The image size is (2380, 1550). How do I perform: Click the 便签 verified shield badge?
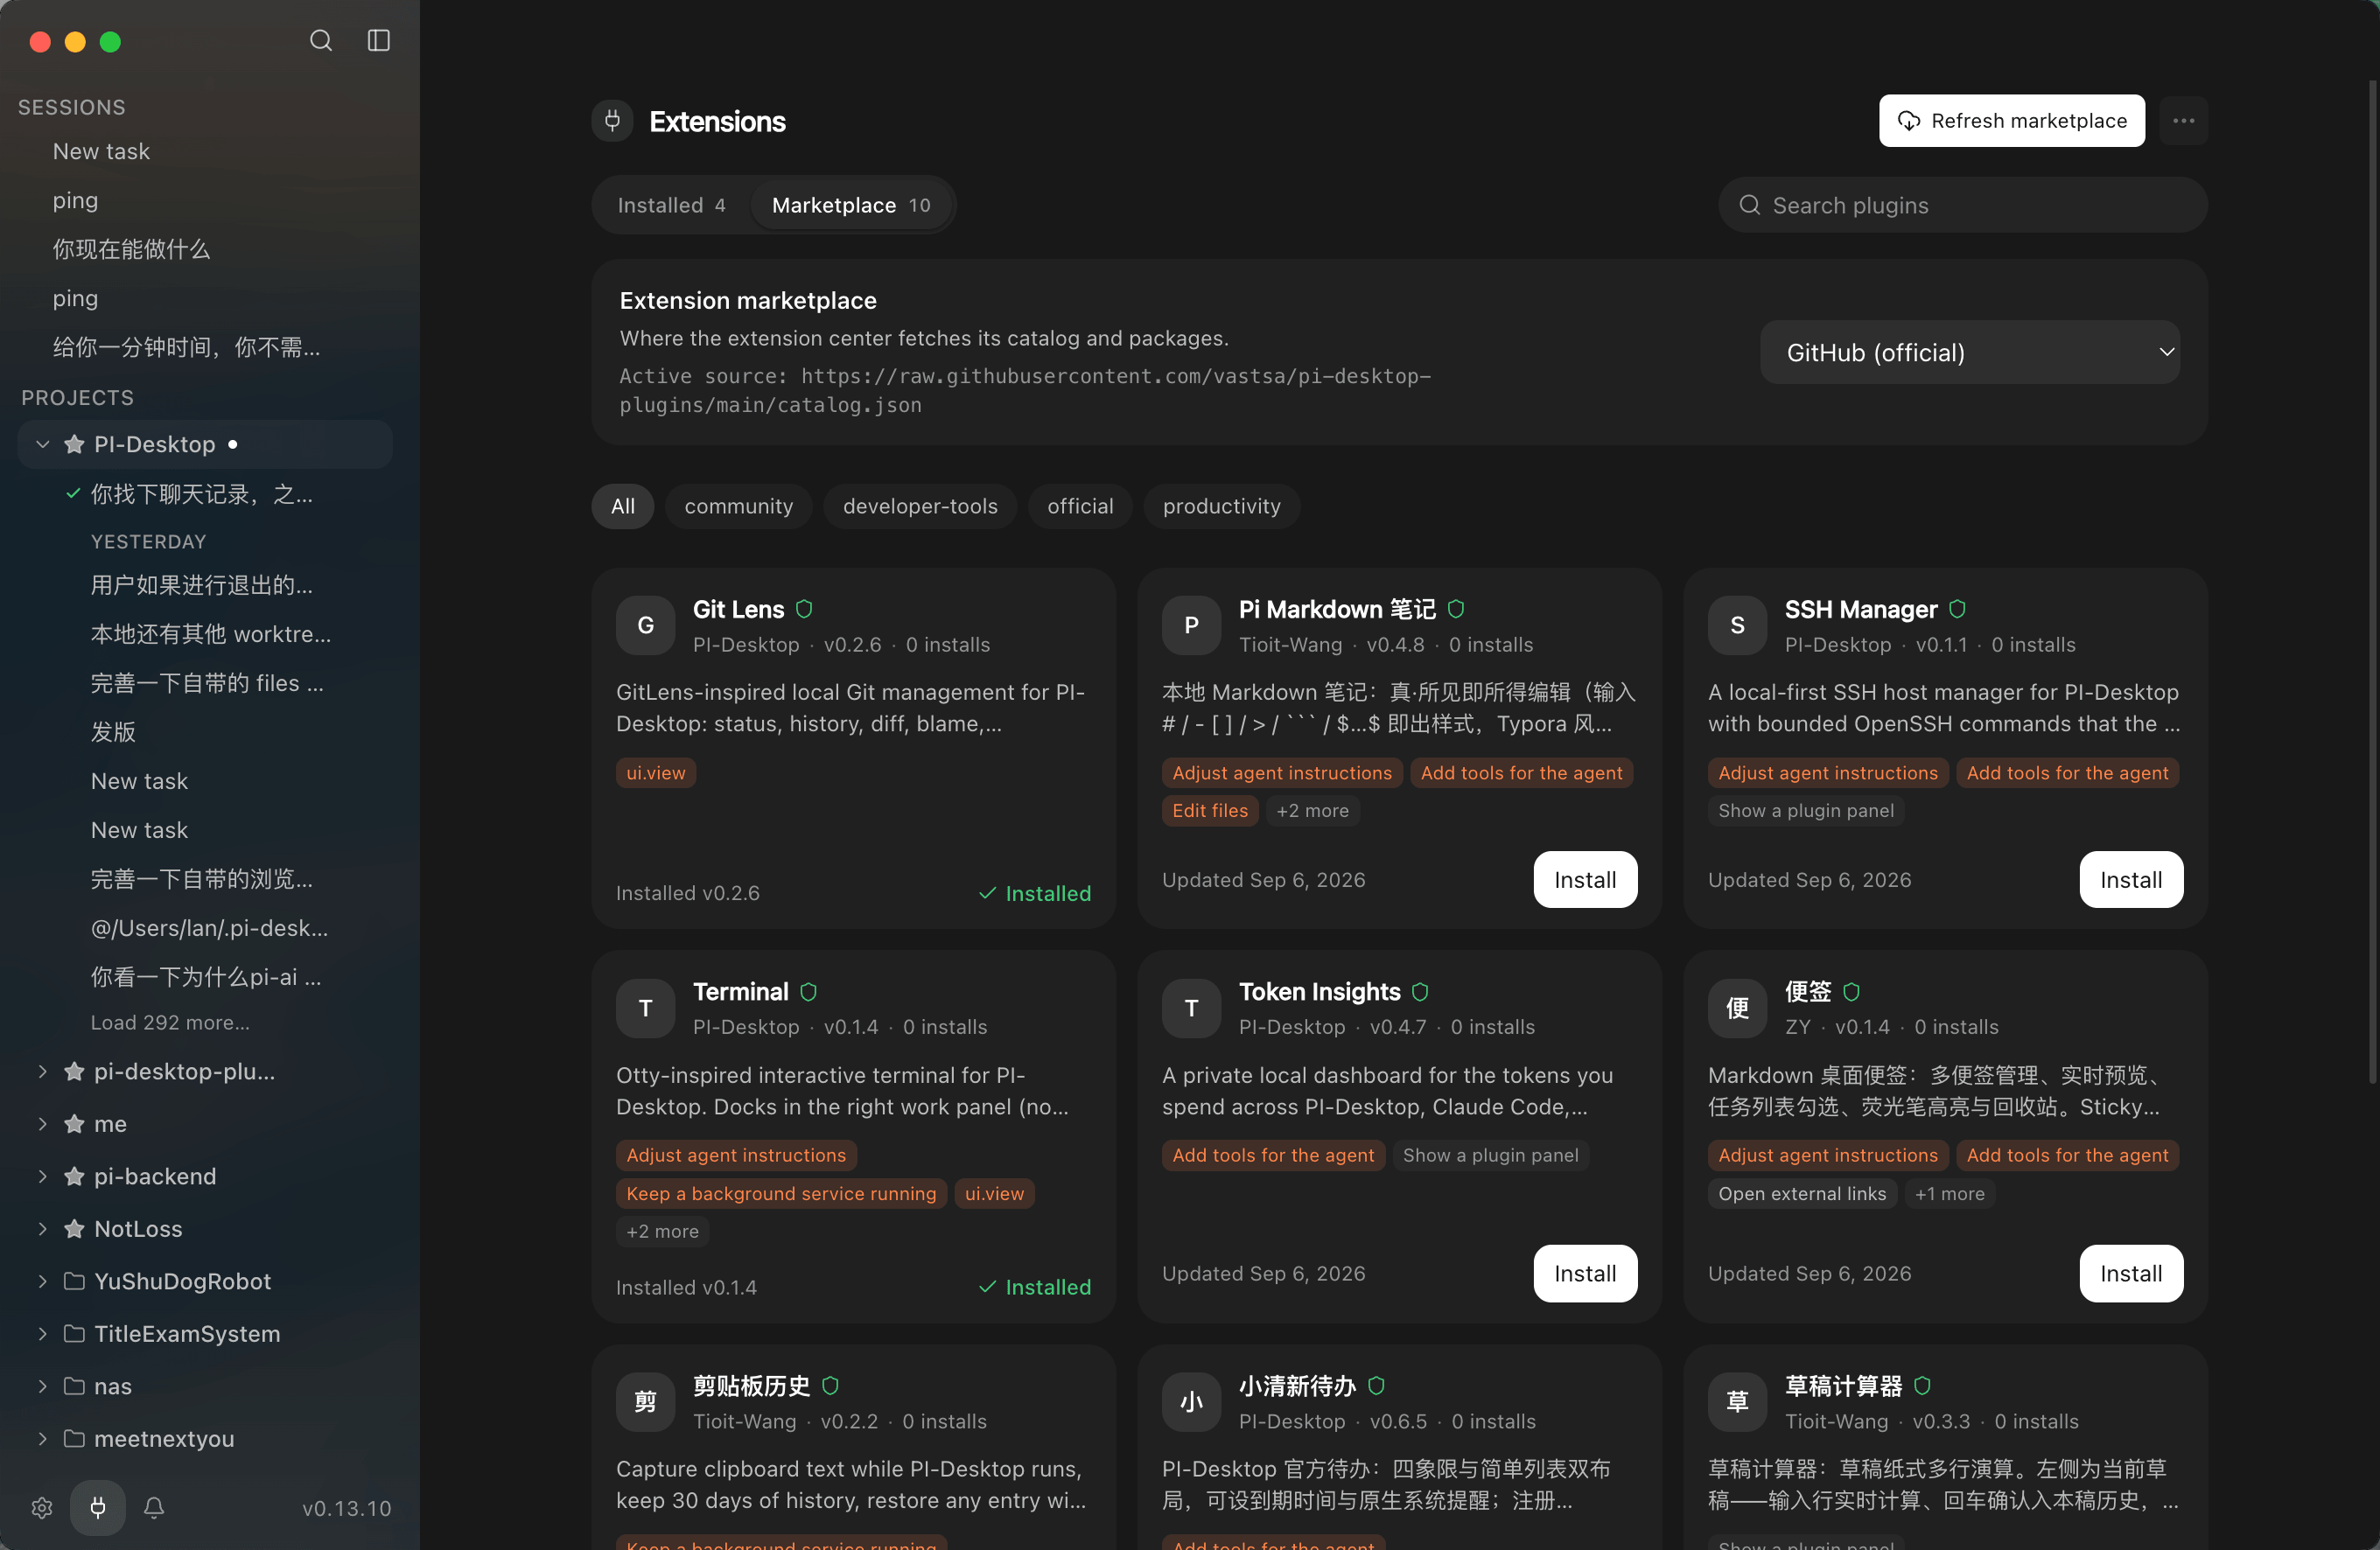tap(1851, 992)
